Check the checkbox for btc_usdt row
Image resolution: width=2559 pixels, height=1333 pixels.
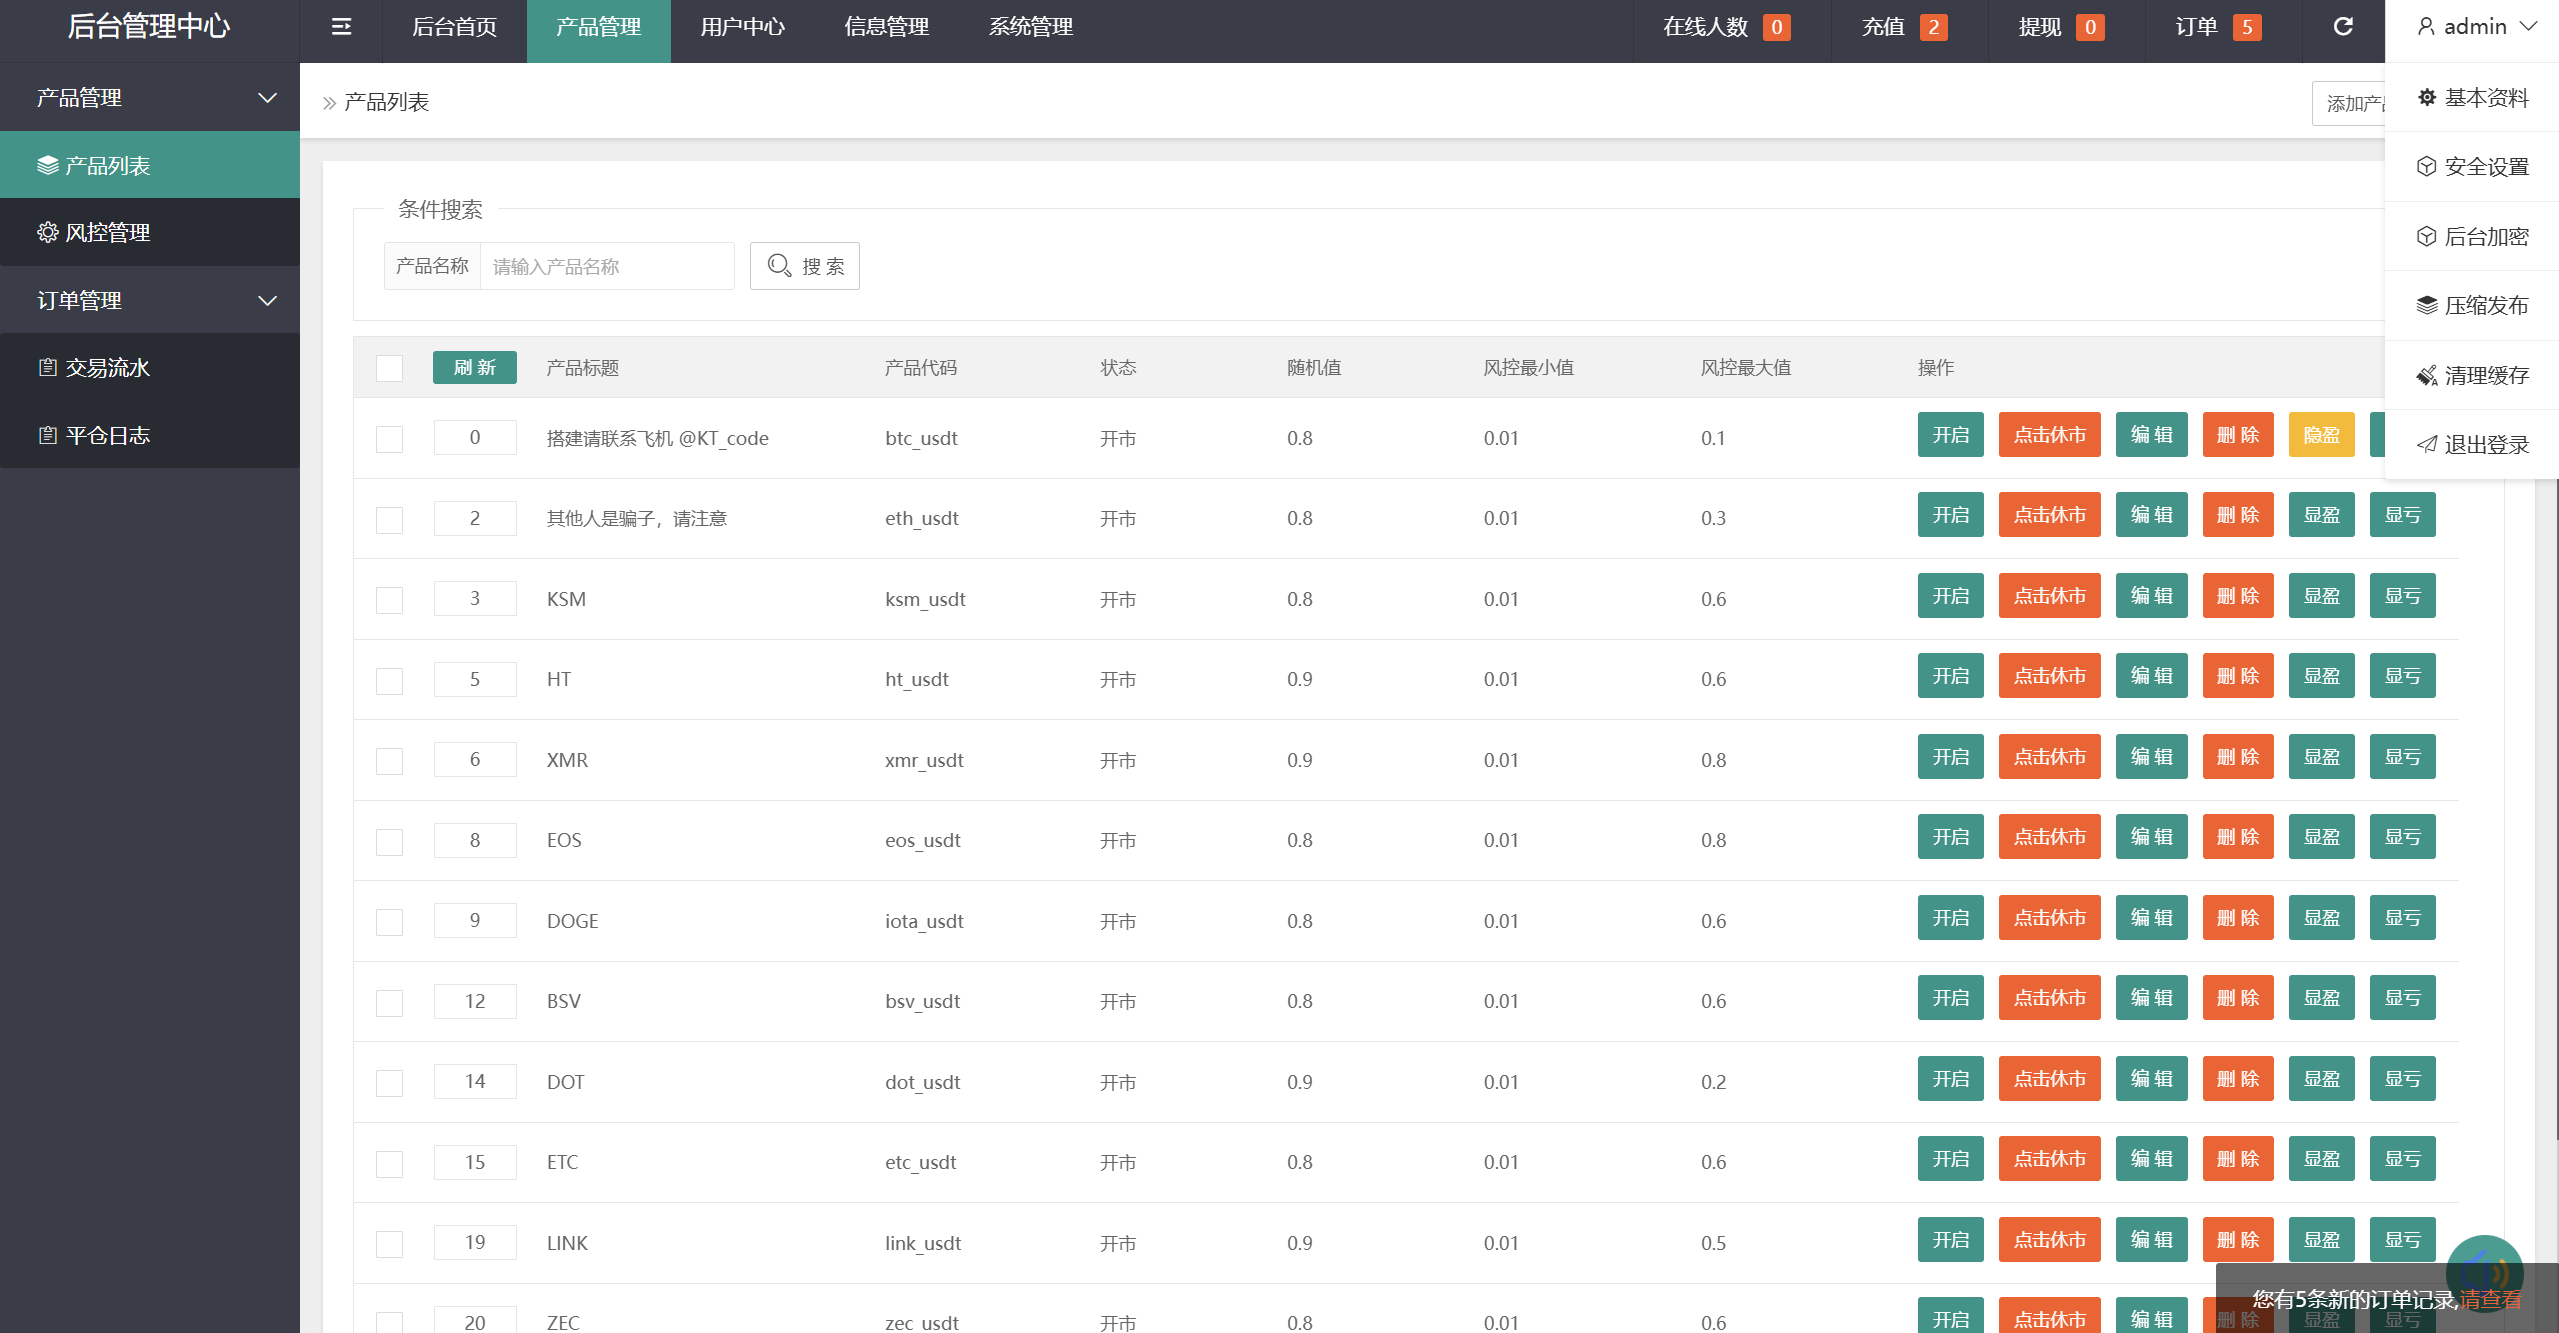pos(389,439)
